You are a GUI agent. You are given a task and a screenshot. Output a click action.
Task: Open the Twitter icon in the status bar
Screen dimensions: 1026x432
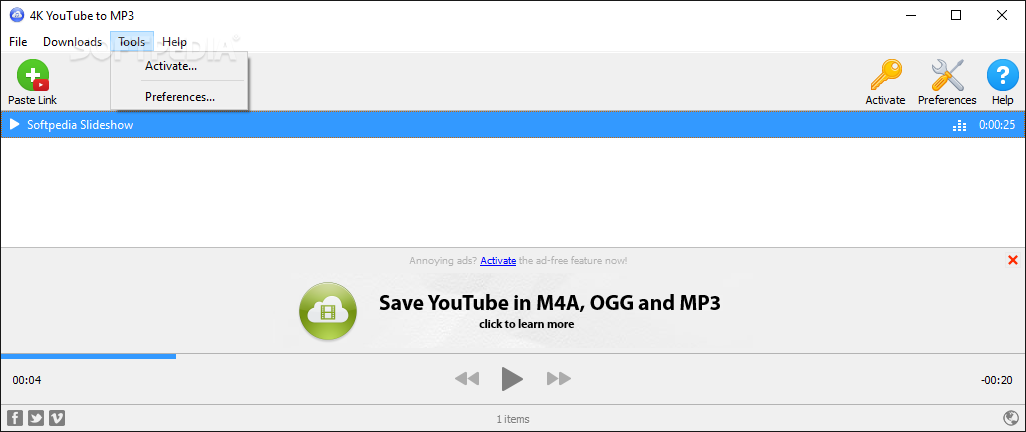pyautogui.click(x=36, y=418)
